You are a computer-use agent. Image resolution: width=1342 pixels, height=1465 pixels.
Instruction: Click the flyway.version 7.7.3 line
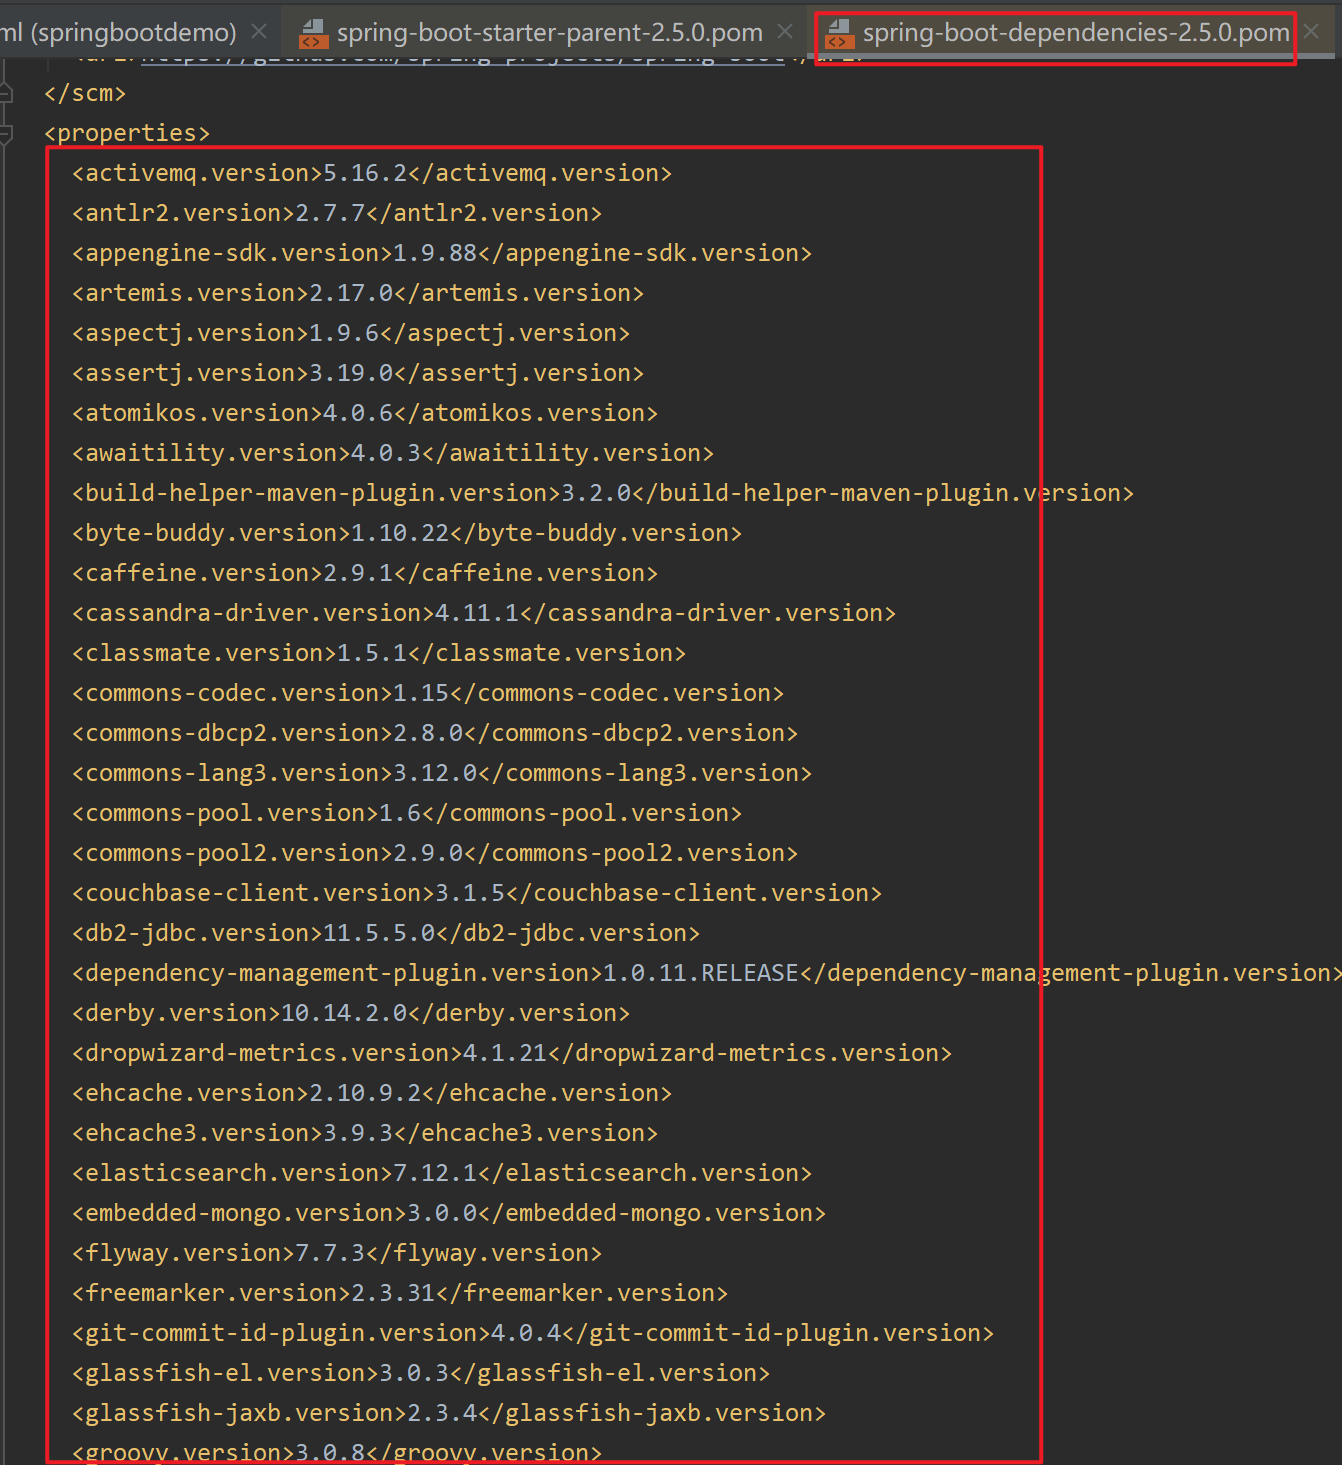click(337, 1253)
